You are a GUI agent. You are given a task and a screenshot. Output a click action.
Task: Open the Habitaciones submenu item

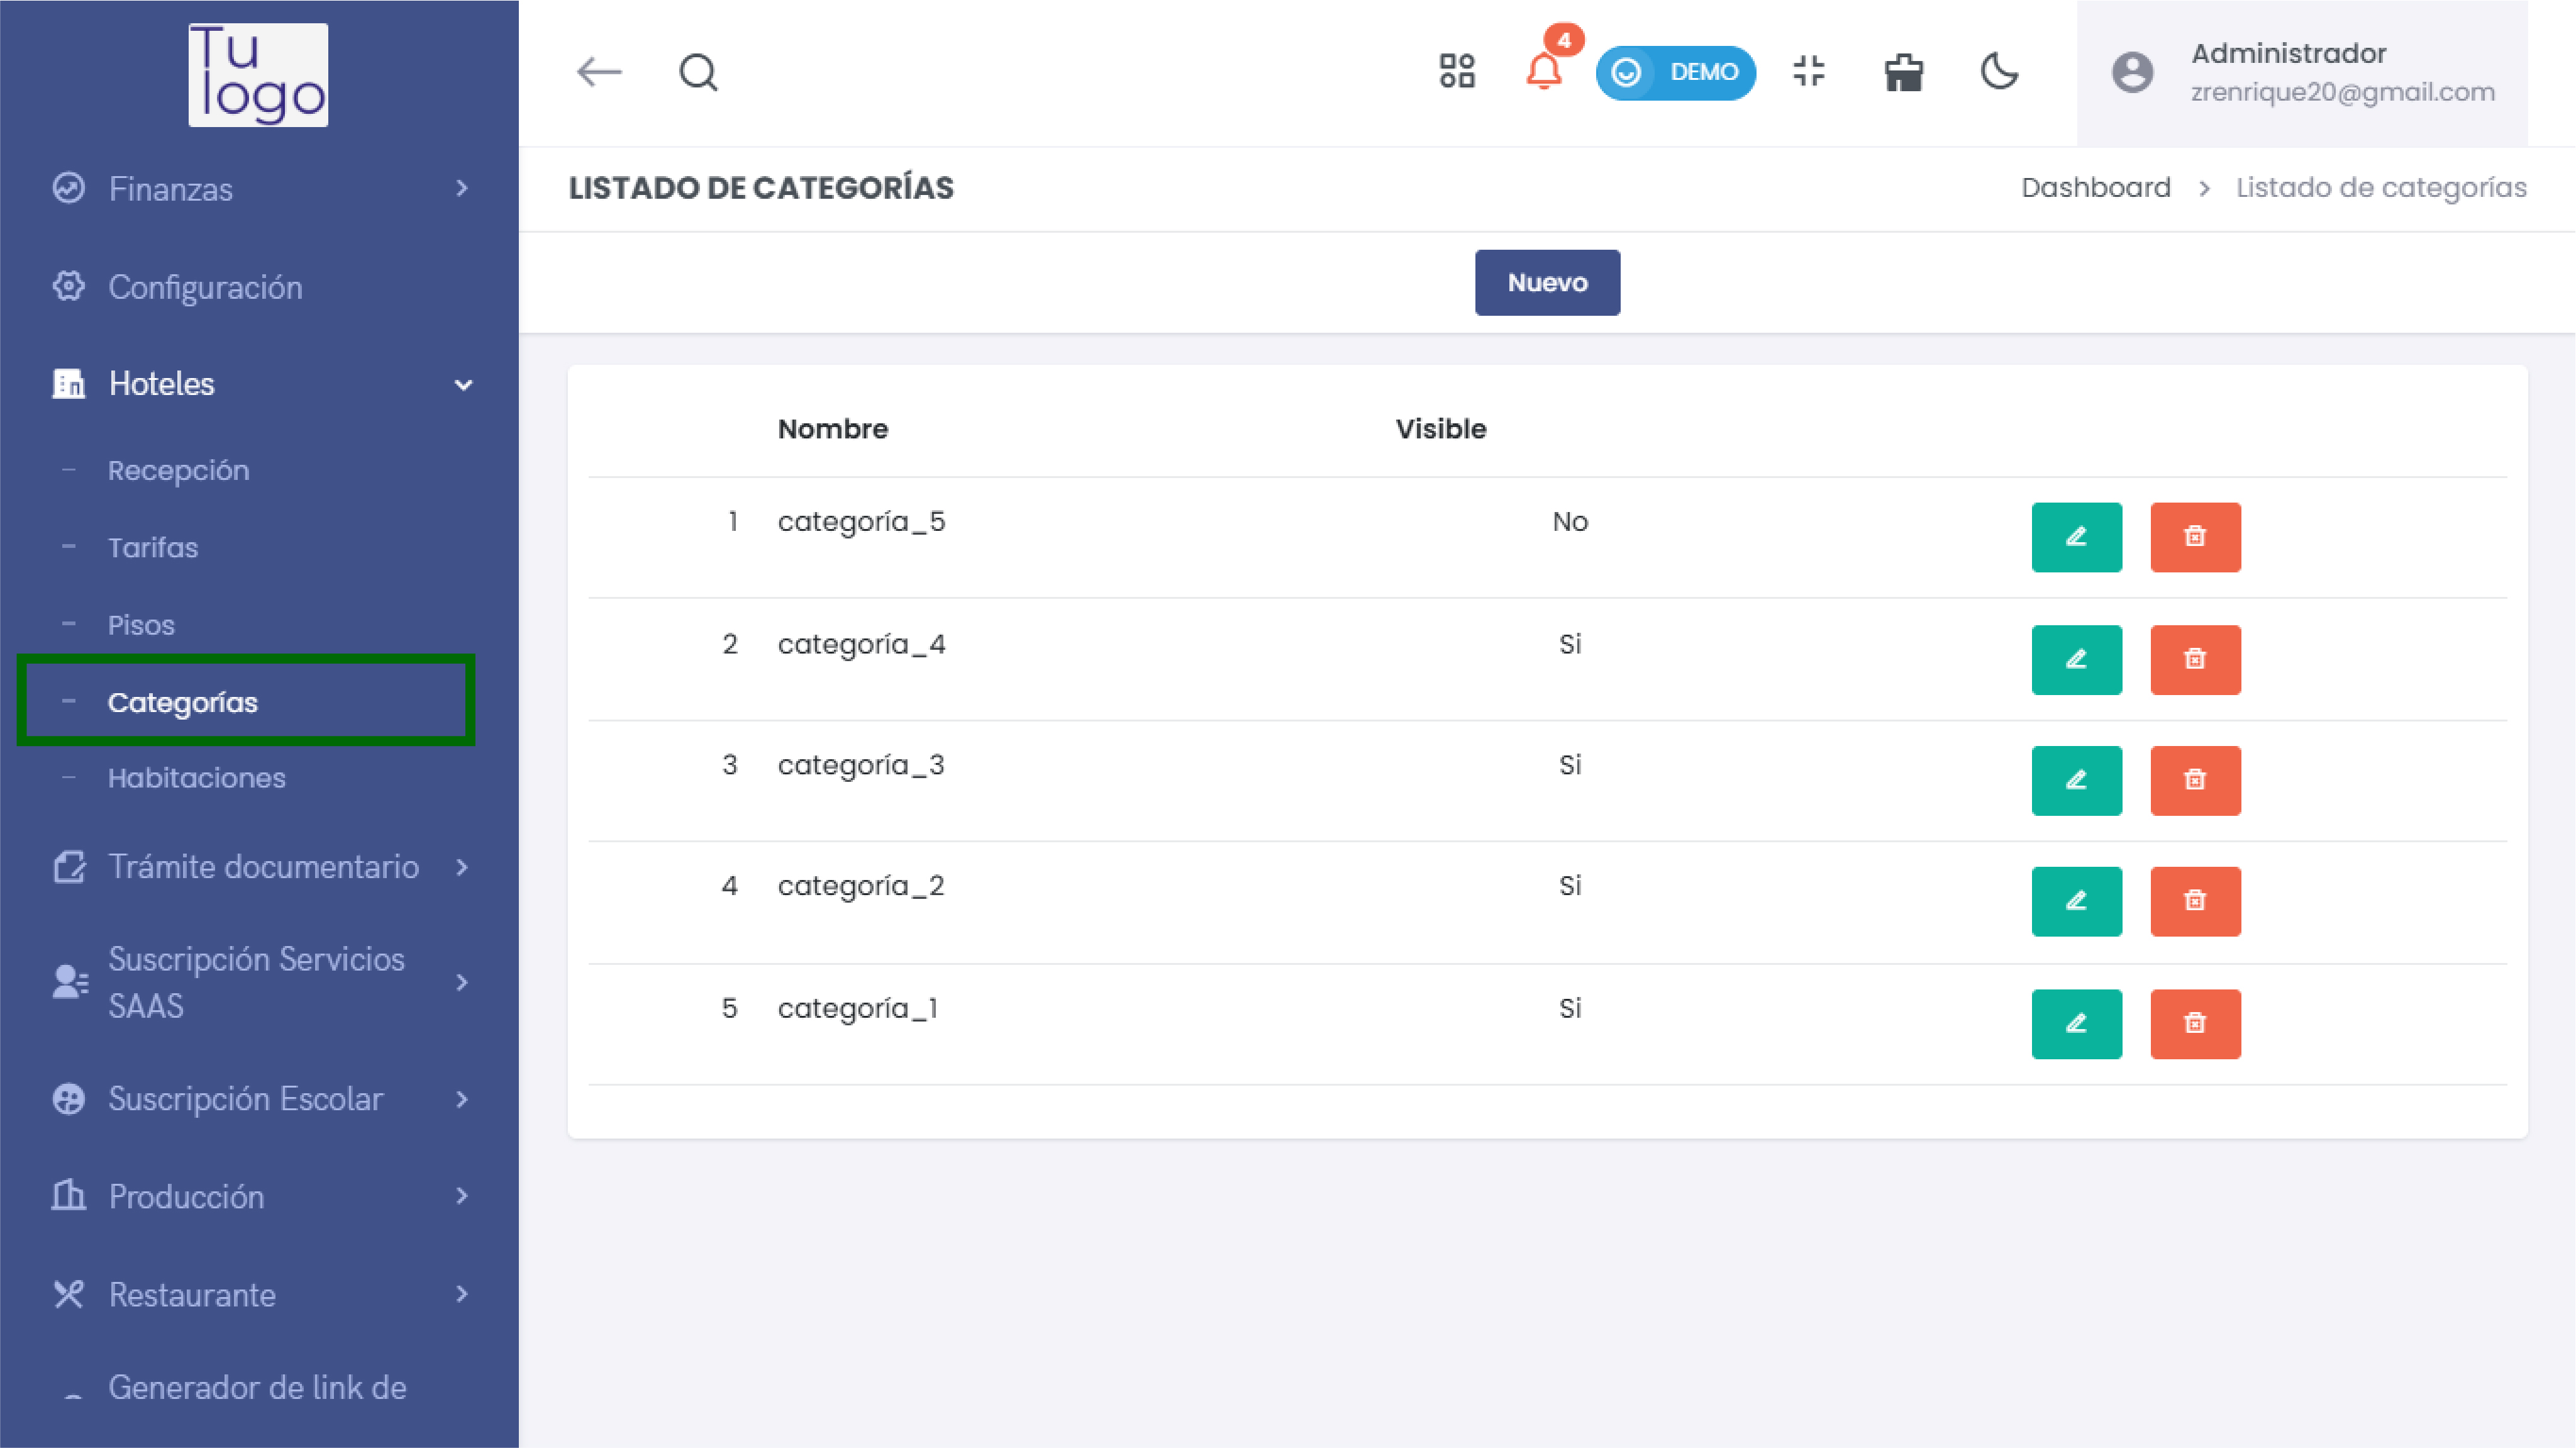pyautogui.click(x=197, y=778)
